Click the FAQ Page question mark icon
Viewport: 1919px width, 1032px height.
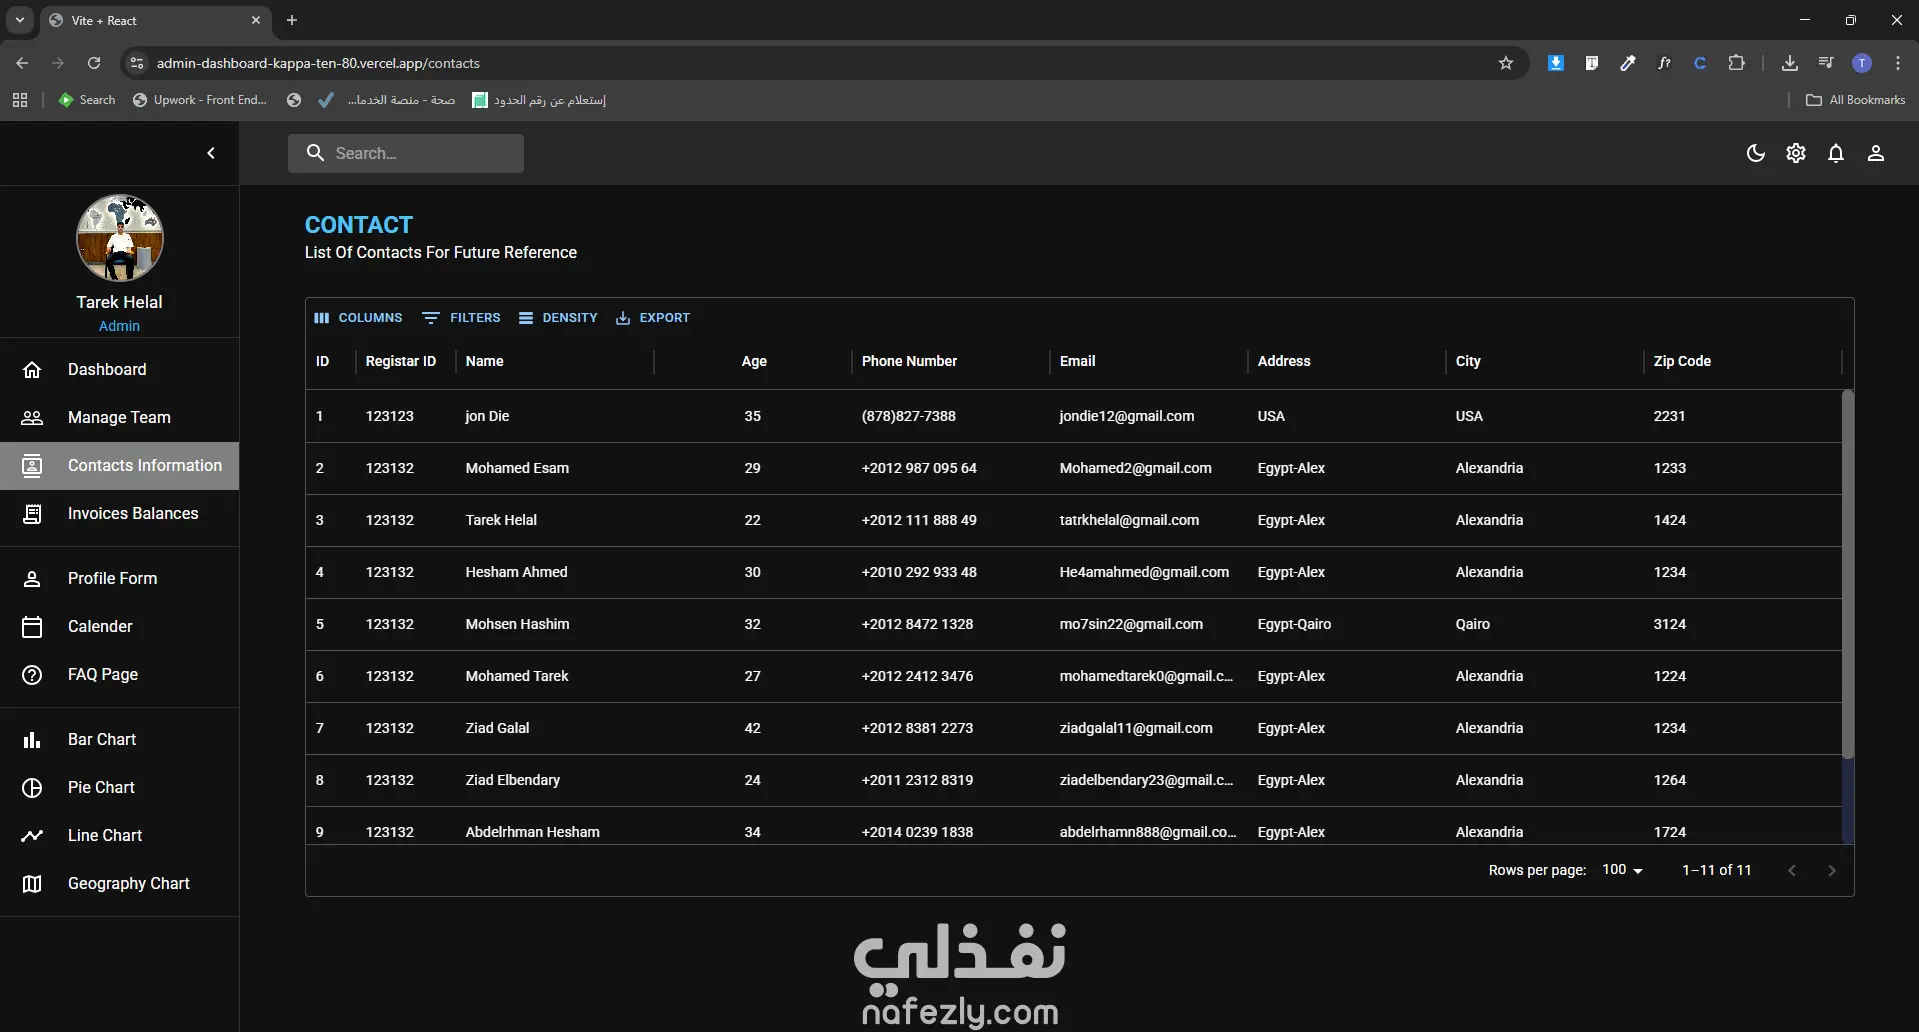[32, 675]
